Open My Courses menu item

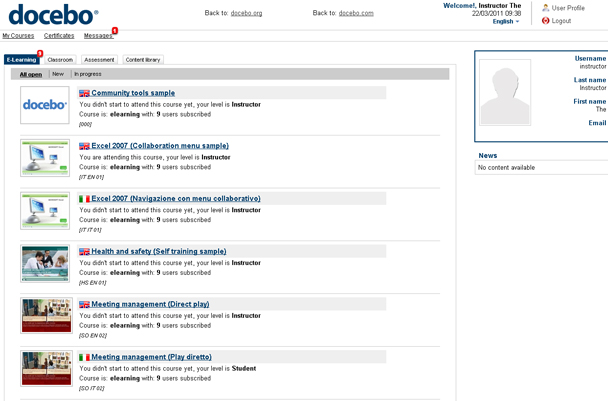[18, 36]
